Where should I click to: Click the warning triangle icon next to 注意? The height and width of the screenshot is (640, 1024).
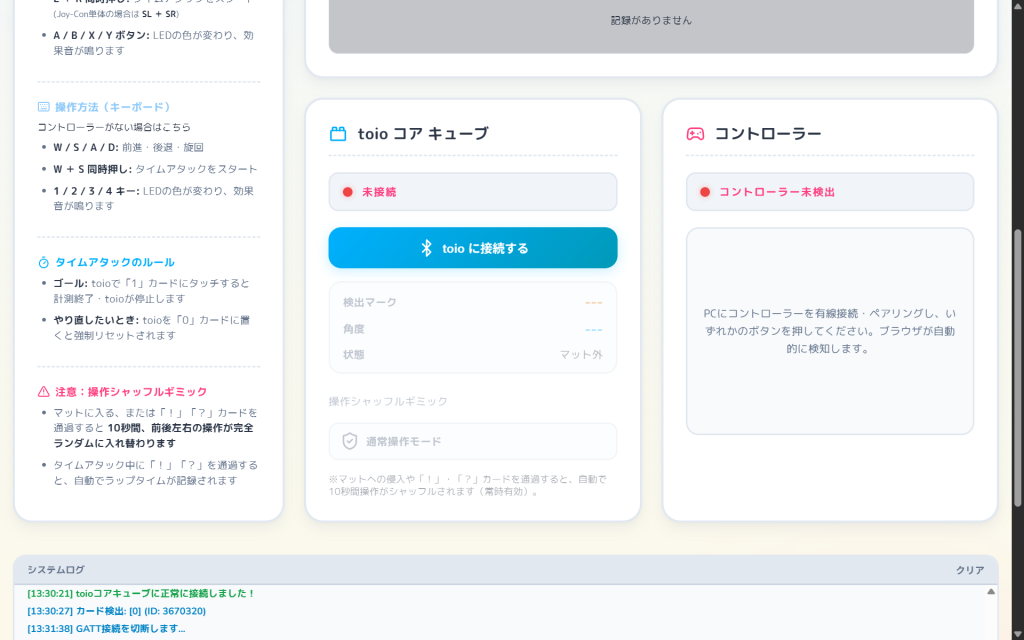tap(44, 392)
